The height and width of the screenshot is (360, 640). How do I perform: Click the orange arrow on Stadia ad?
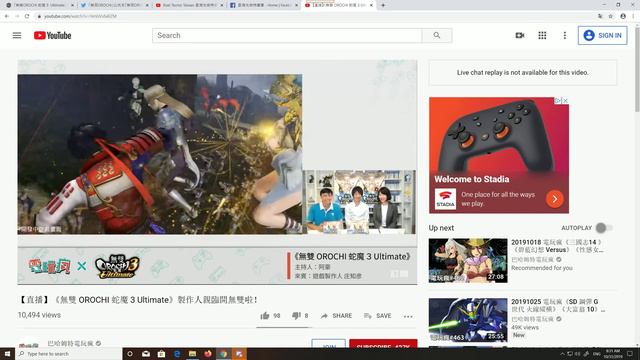coord(555,199)
